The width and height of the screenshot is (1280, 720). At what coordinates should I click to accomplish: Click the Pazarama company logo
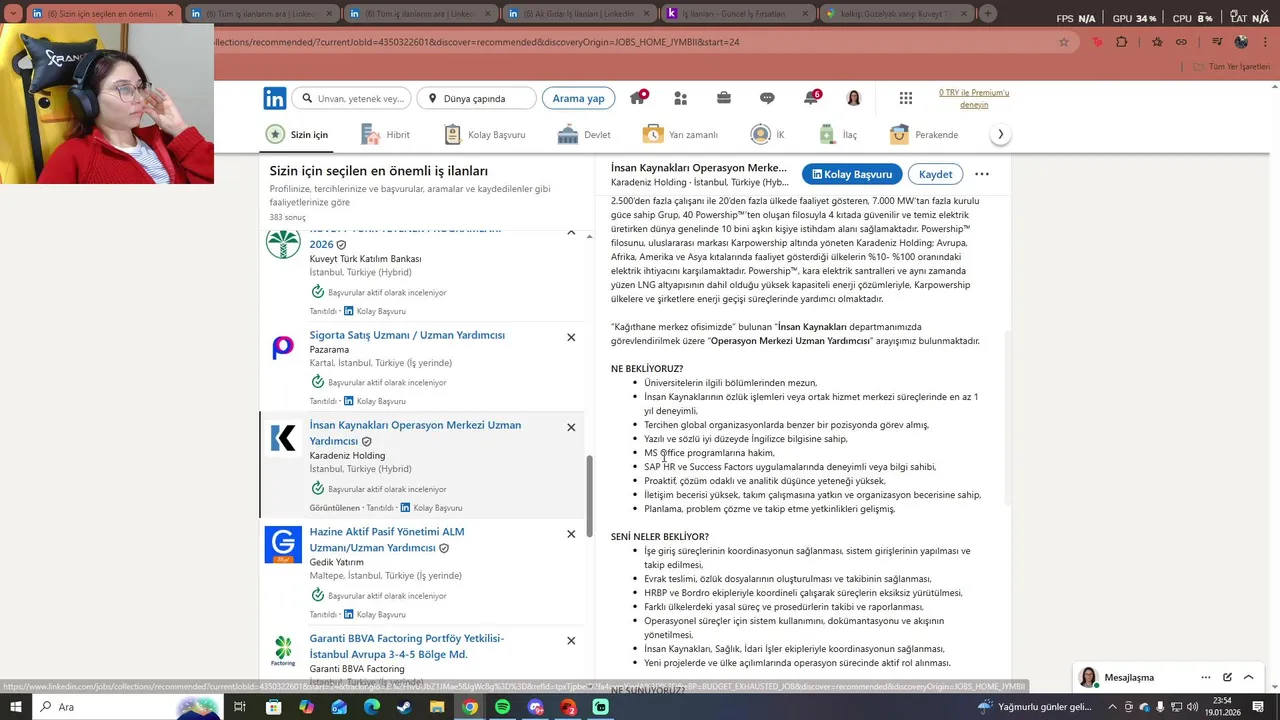coord(283,347)
